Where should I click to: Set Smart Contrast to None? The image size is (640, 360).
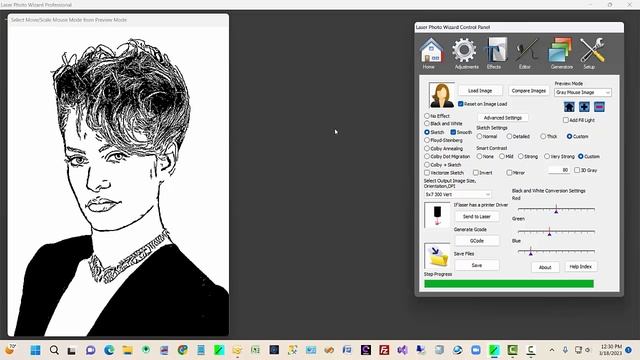(x=480, y=156)
